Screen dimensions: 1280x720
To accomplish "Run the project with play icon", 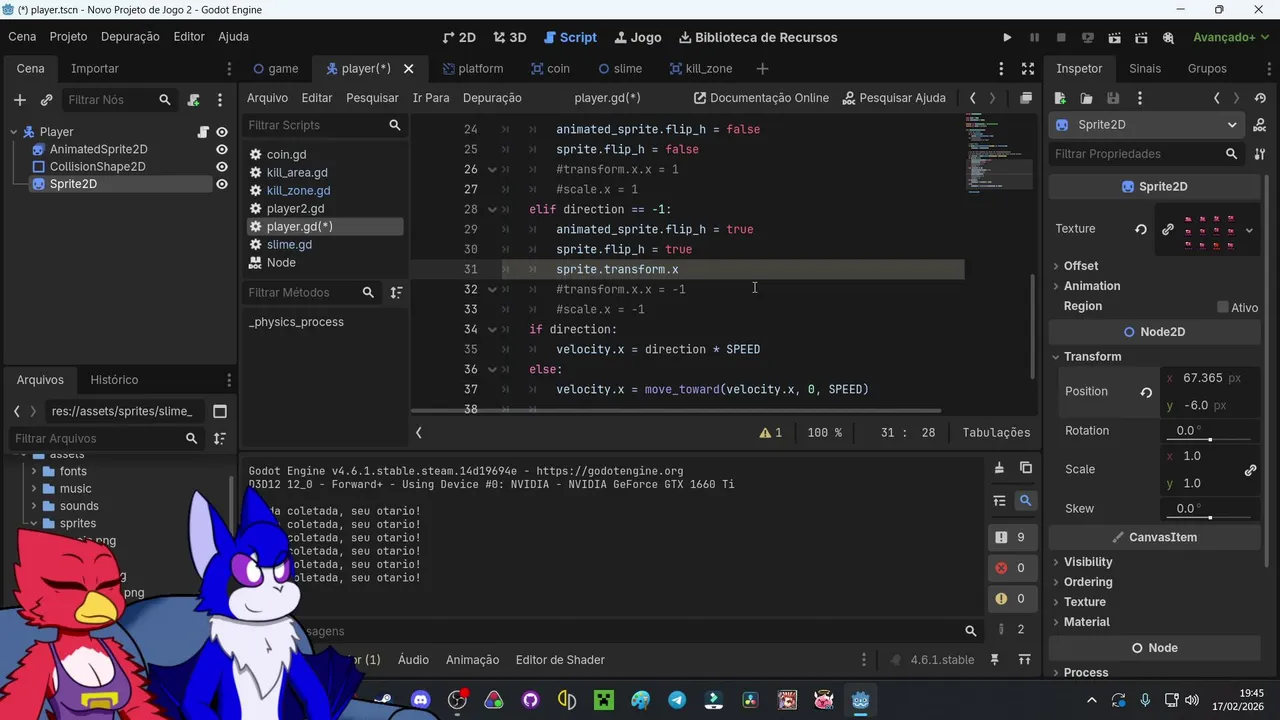I will (x=1007, y=37).
